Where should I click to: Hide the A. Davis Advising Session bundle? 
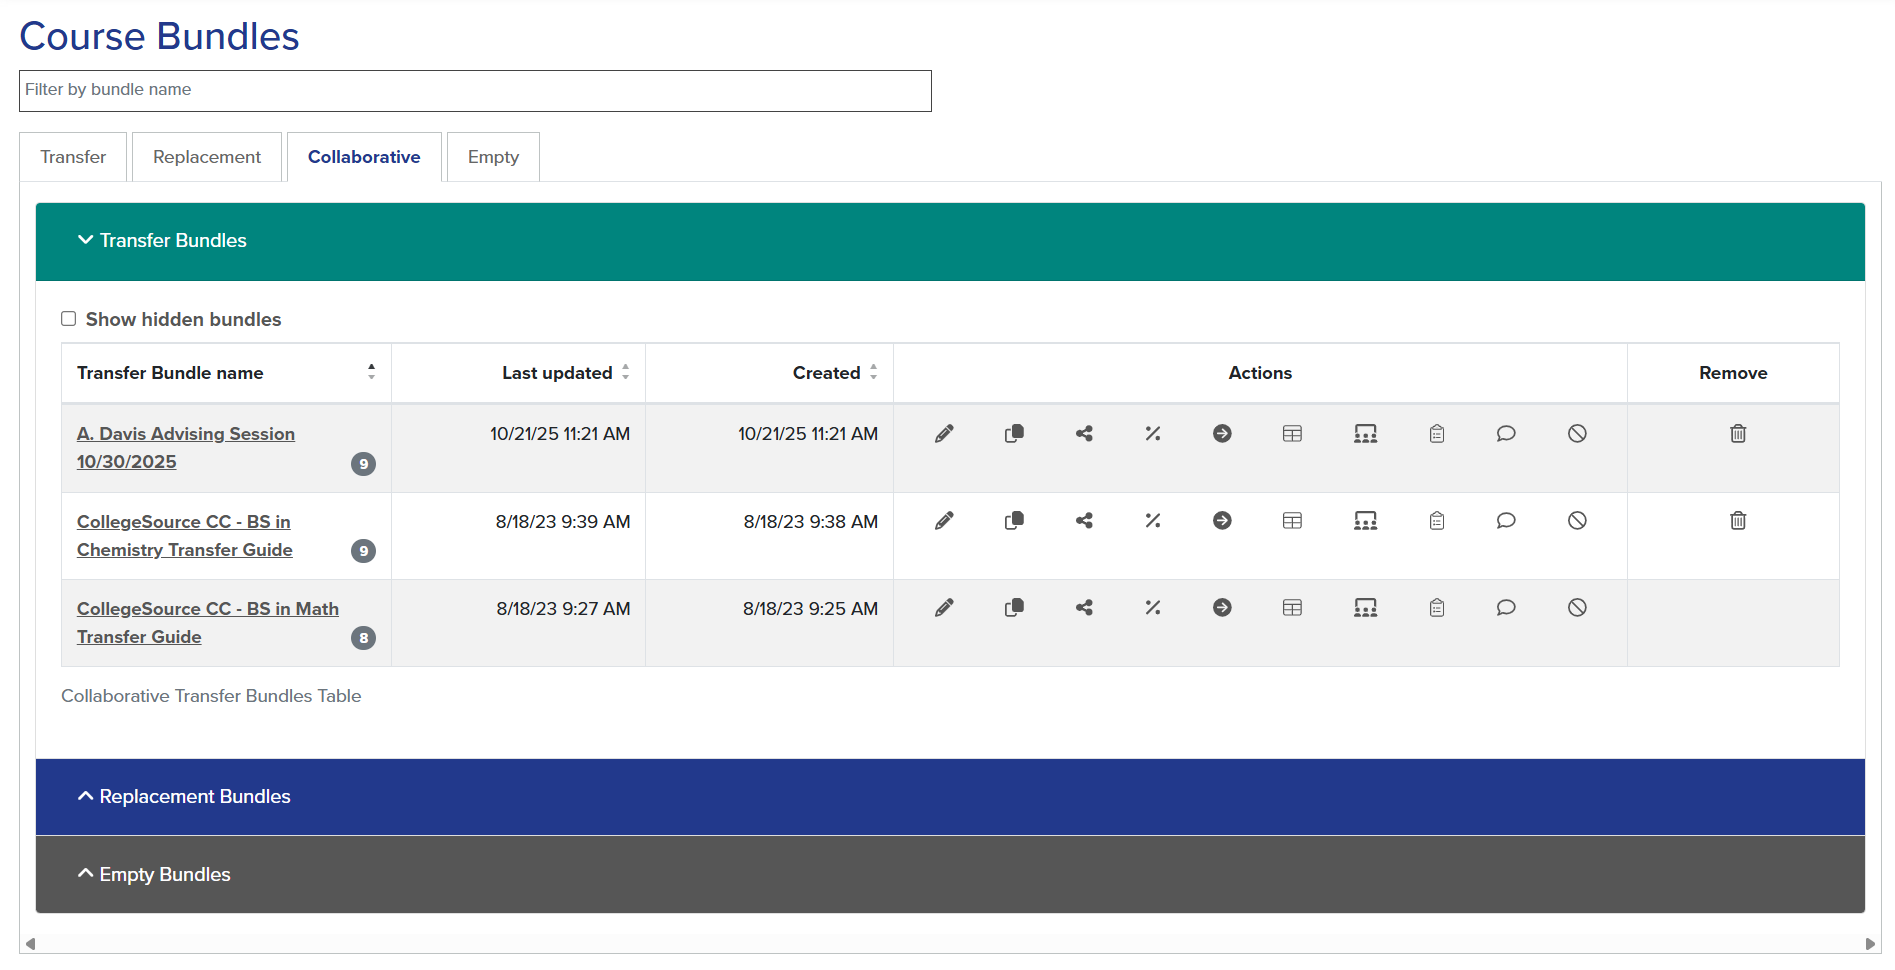(1577, 434)
